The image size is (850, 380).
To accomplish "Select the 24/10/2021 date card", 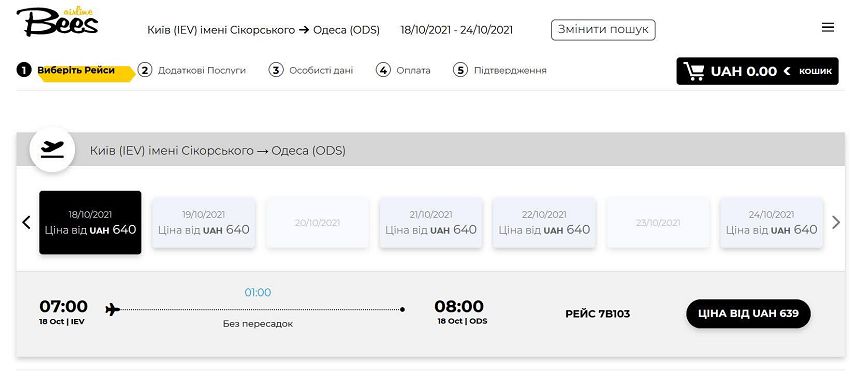I will point(771,223).
